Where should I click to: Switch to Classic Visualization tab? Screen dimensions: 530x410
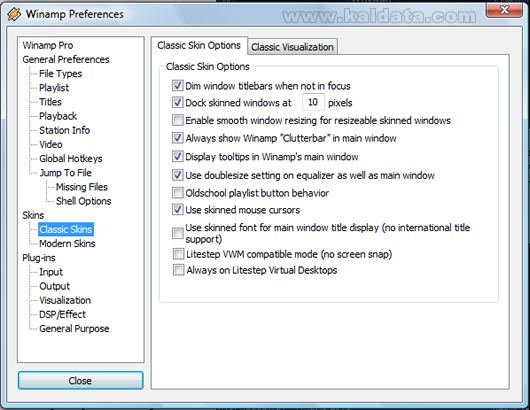point(292,47)
